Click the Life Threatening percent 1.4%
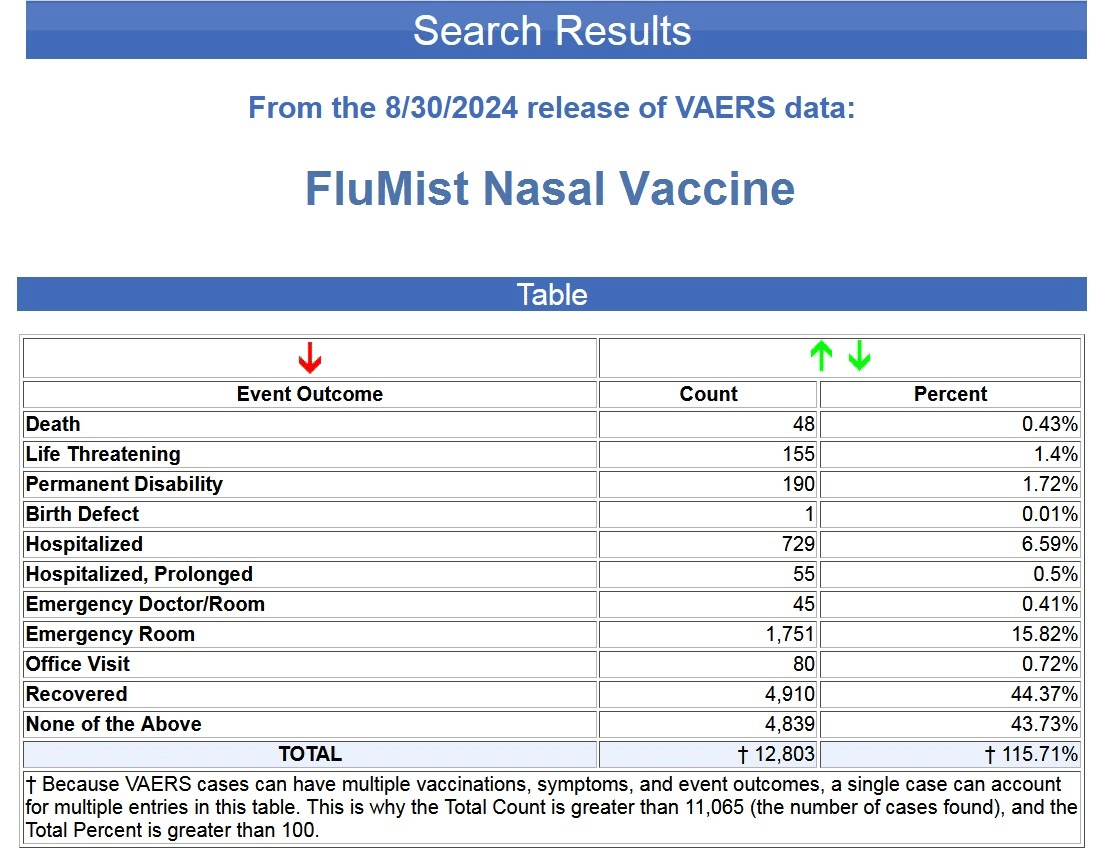The height and width of the screenshot is (855, 1109). (x=1056, y=454)
